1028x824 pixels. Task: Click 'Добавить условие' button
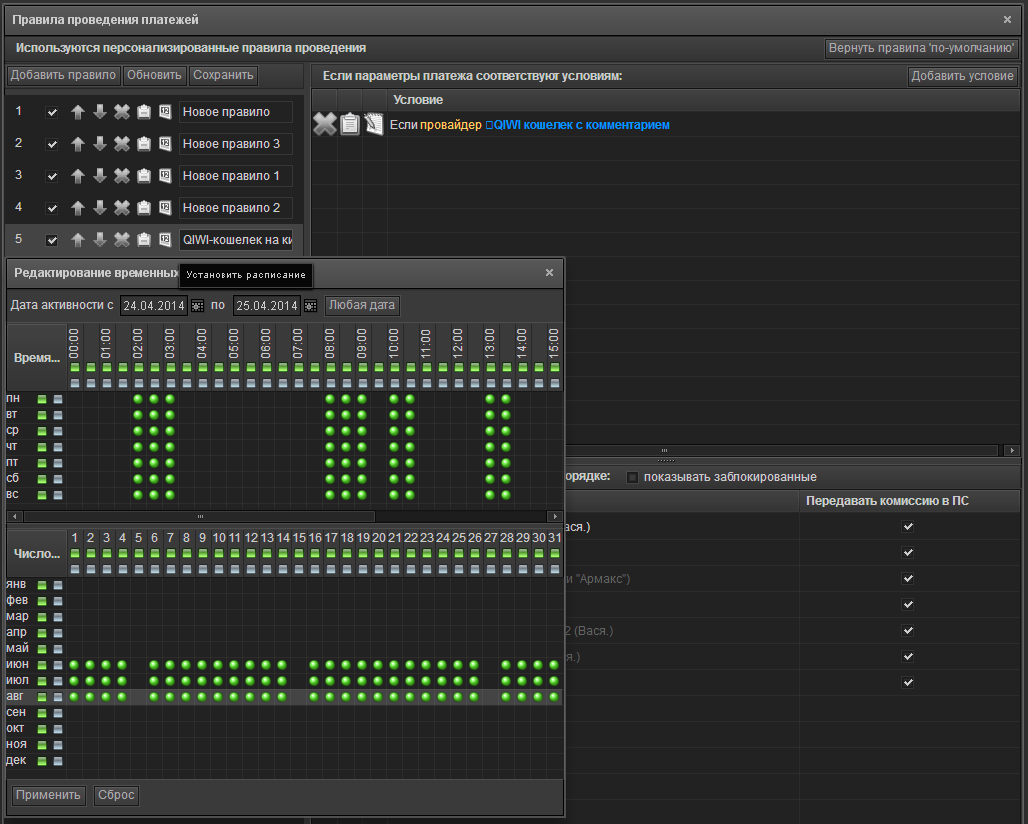pos(962,76)
